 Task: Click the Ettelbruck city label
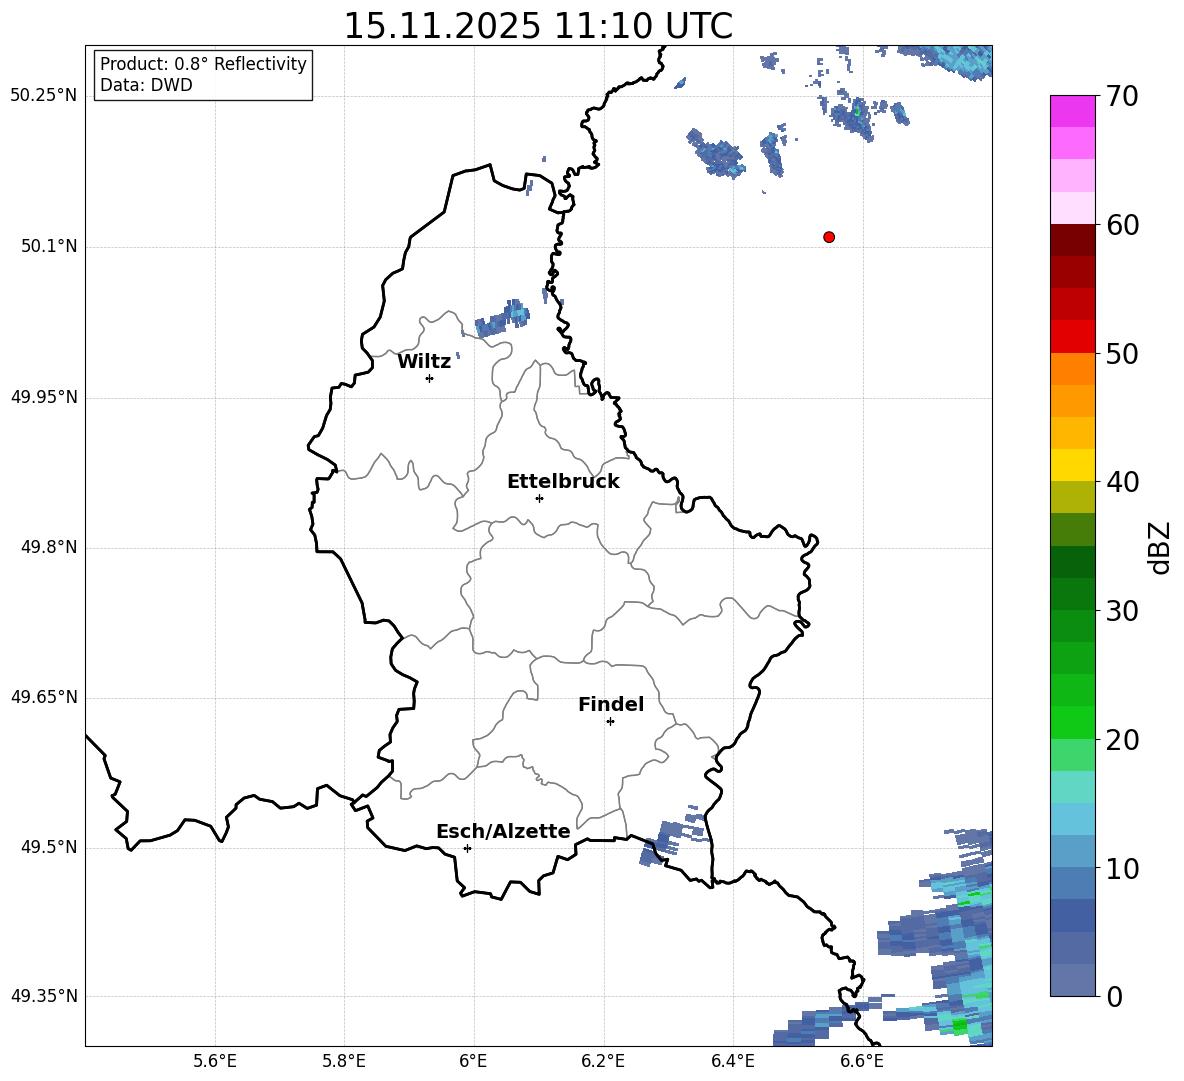(x=563, y=482)
